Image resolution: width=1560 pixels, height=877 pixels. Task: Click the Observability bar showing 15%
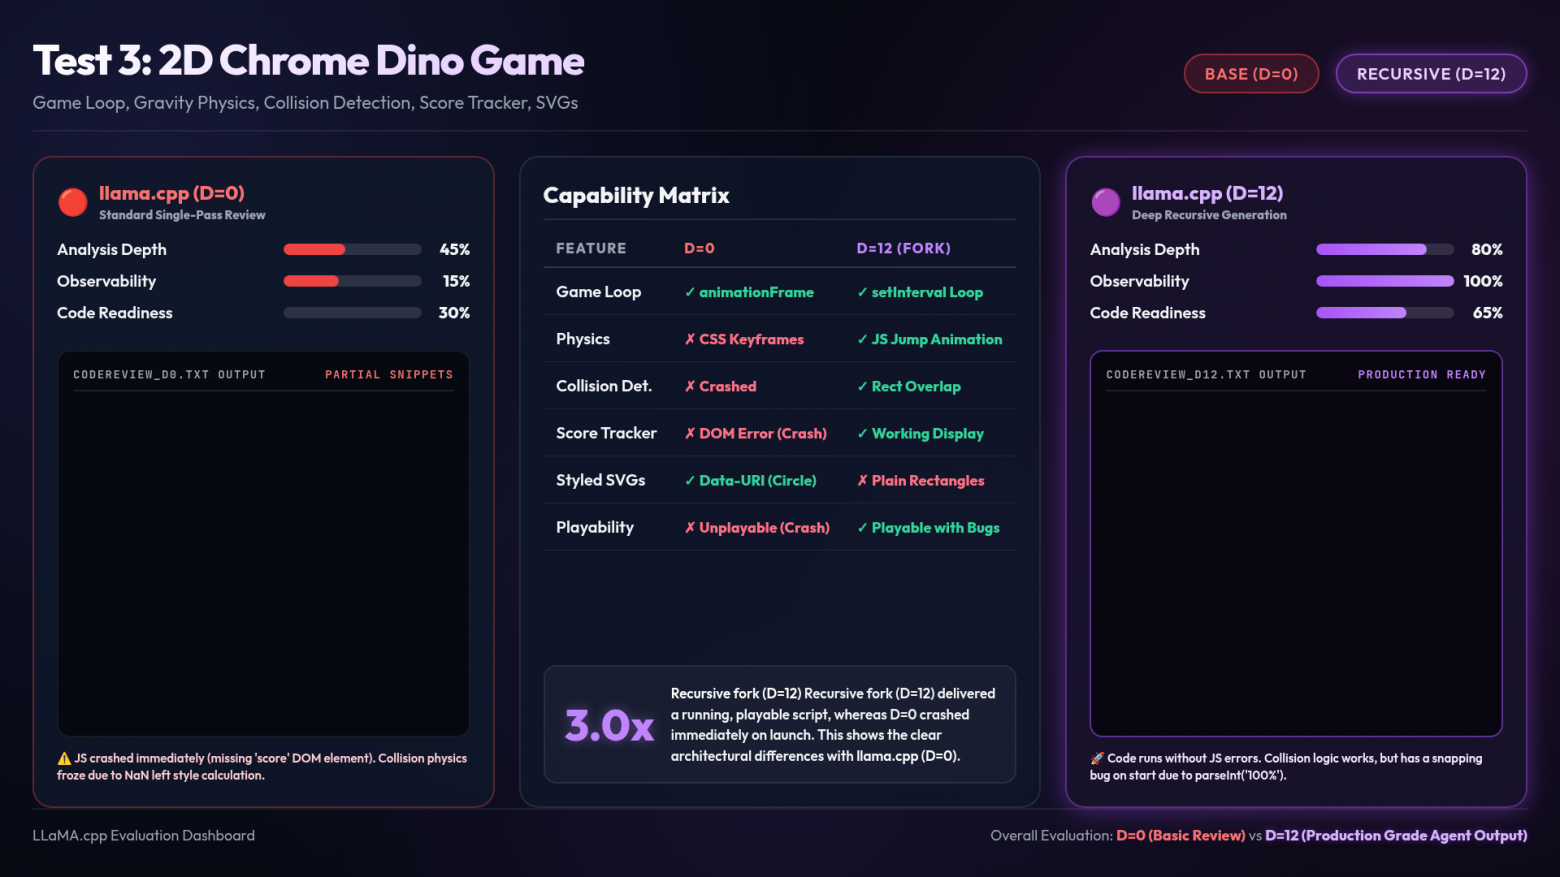[x=352, y=281]
